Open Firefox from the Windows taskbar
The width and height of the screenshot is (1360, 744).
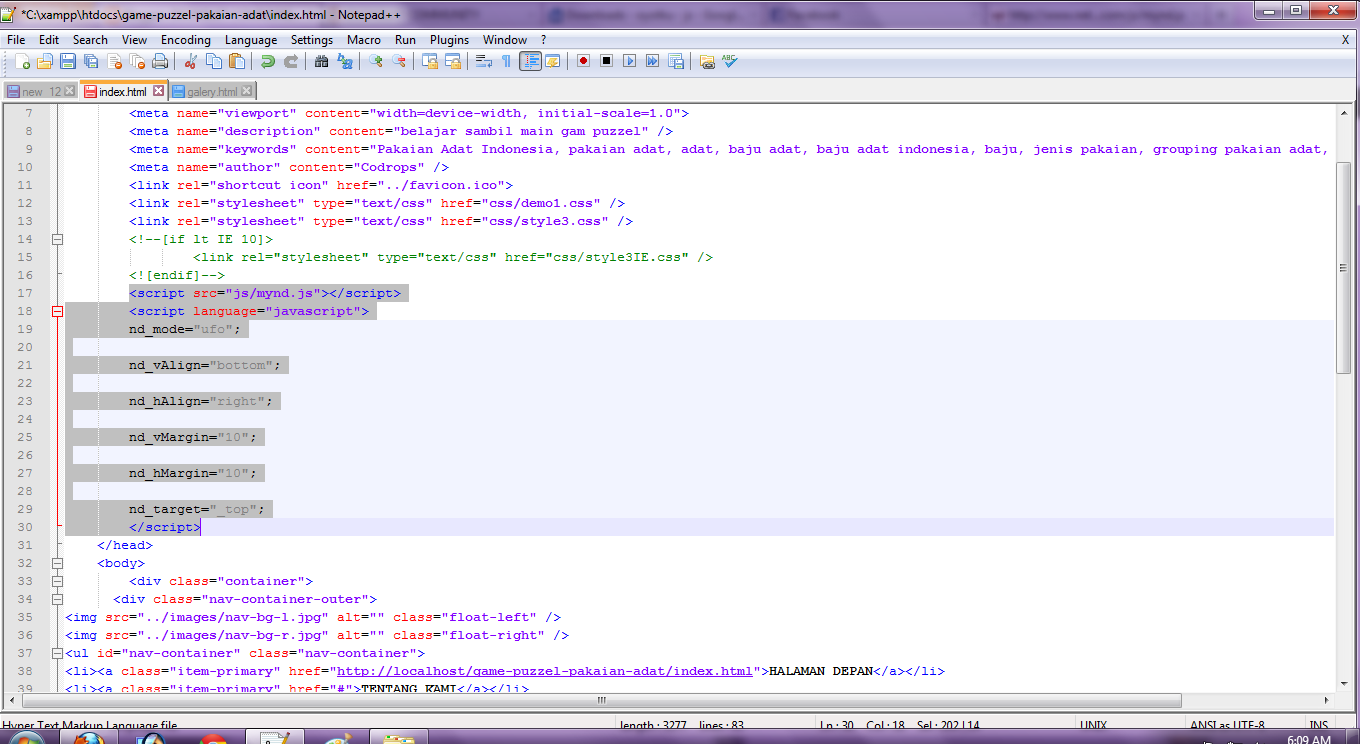(89, 738)
